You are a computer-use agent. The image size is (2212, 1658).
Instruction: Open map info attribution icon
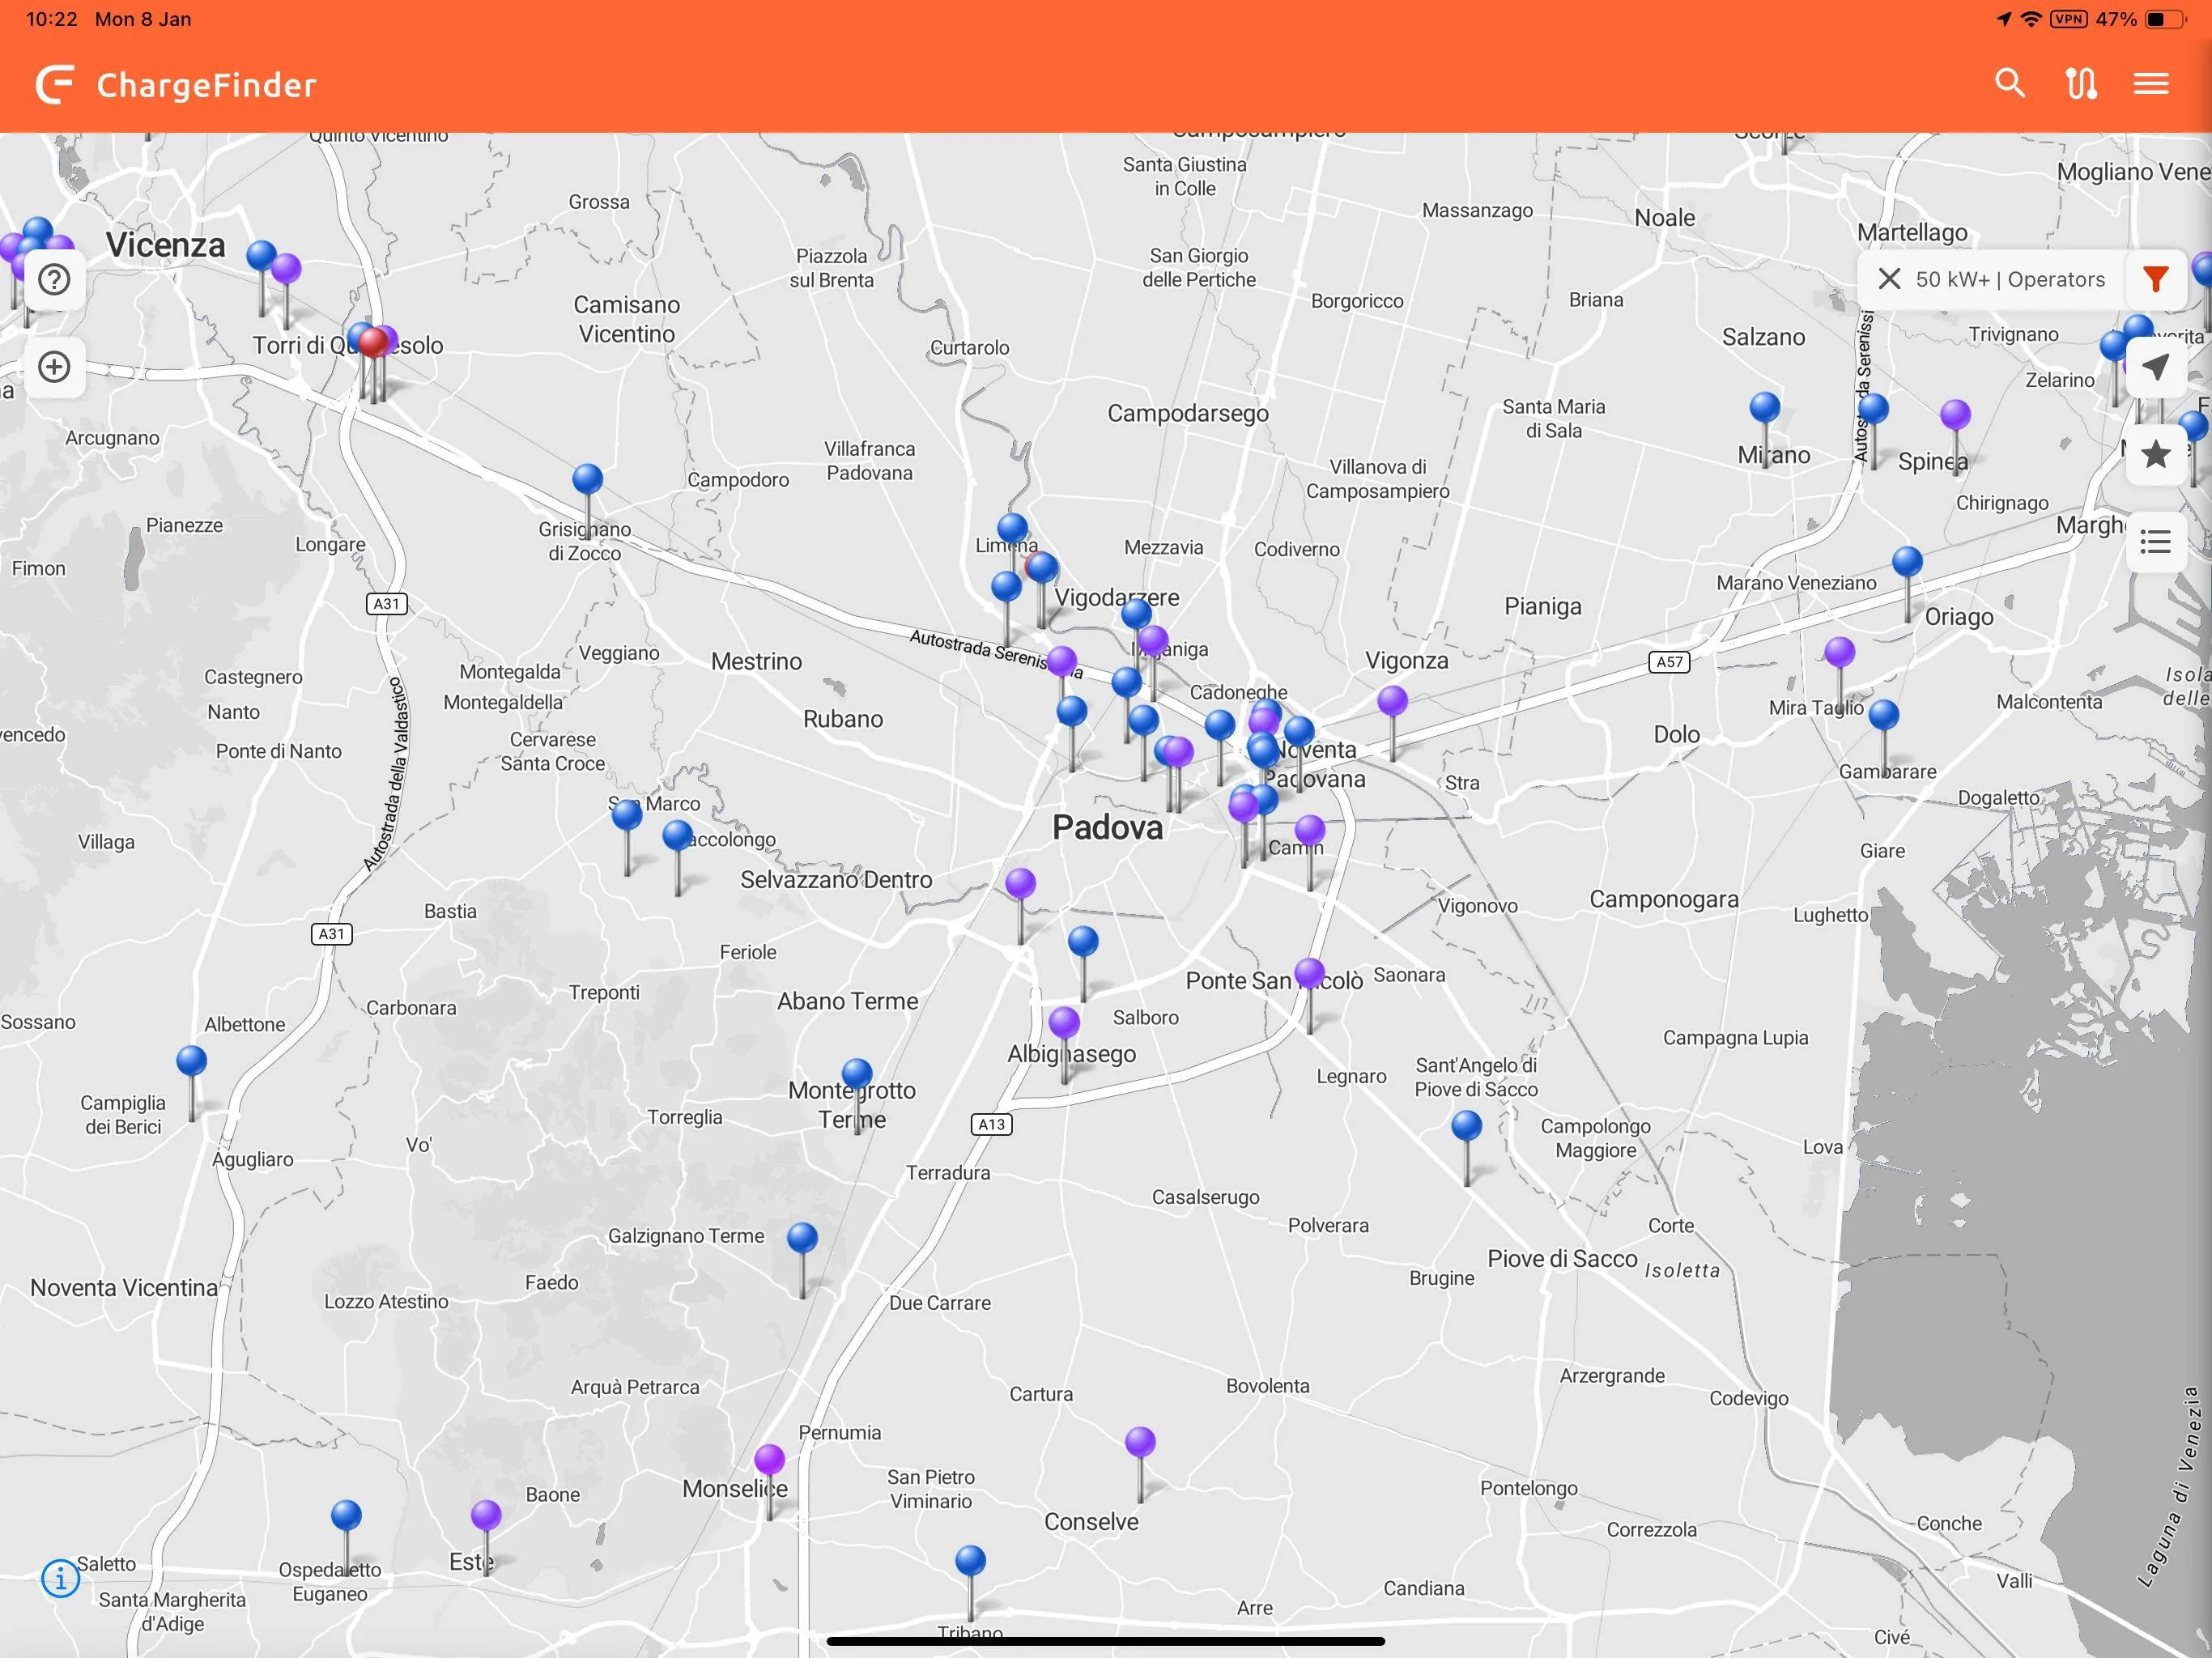[x=60, y=1579]
